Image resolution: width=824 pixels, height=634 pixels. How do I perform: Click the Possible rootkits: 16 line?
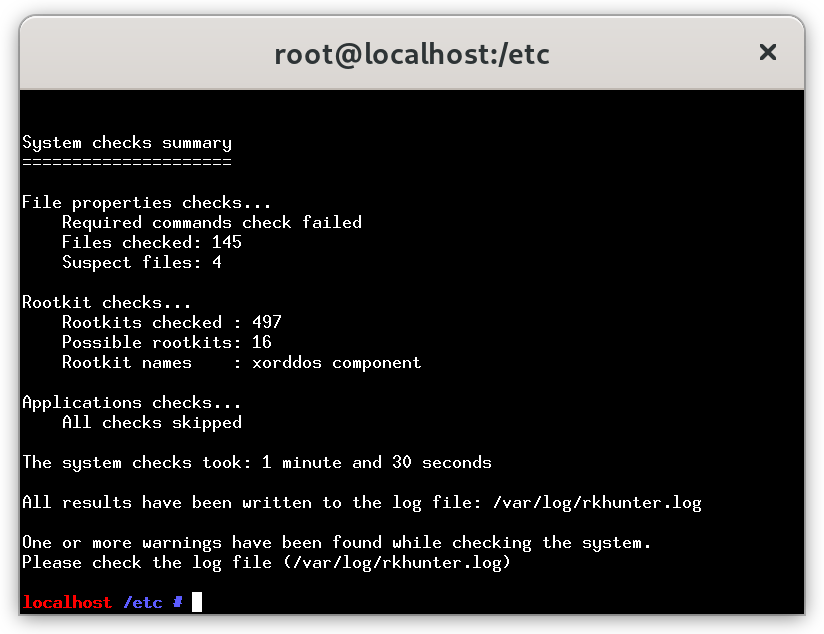click(167, 342)
